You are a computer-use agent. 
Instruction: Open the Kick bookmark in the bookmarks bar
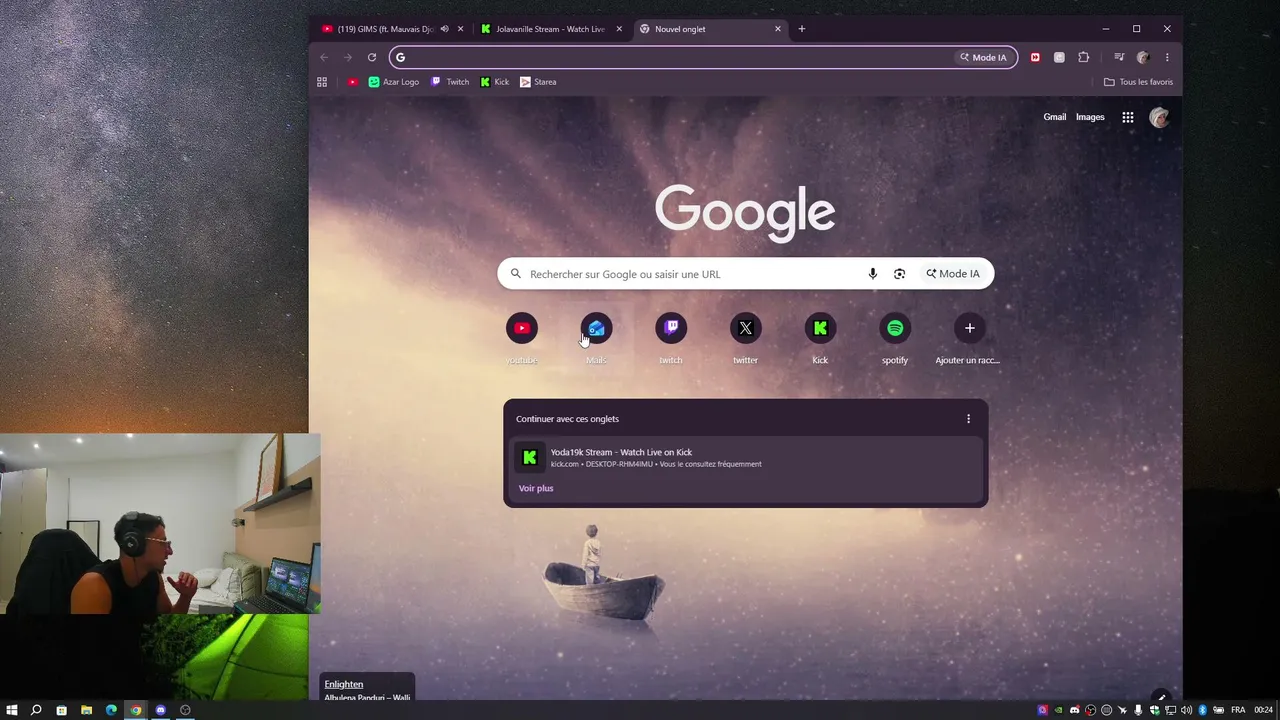click(x=495, y=82)
